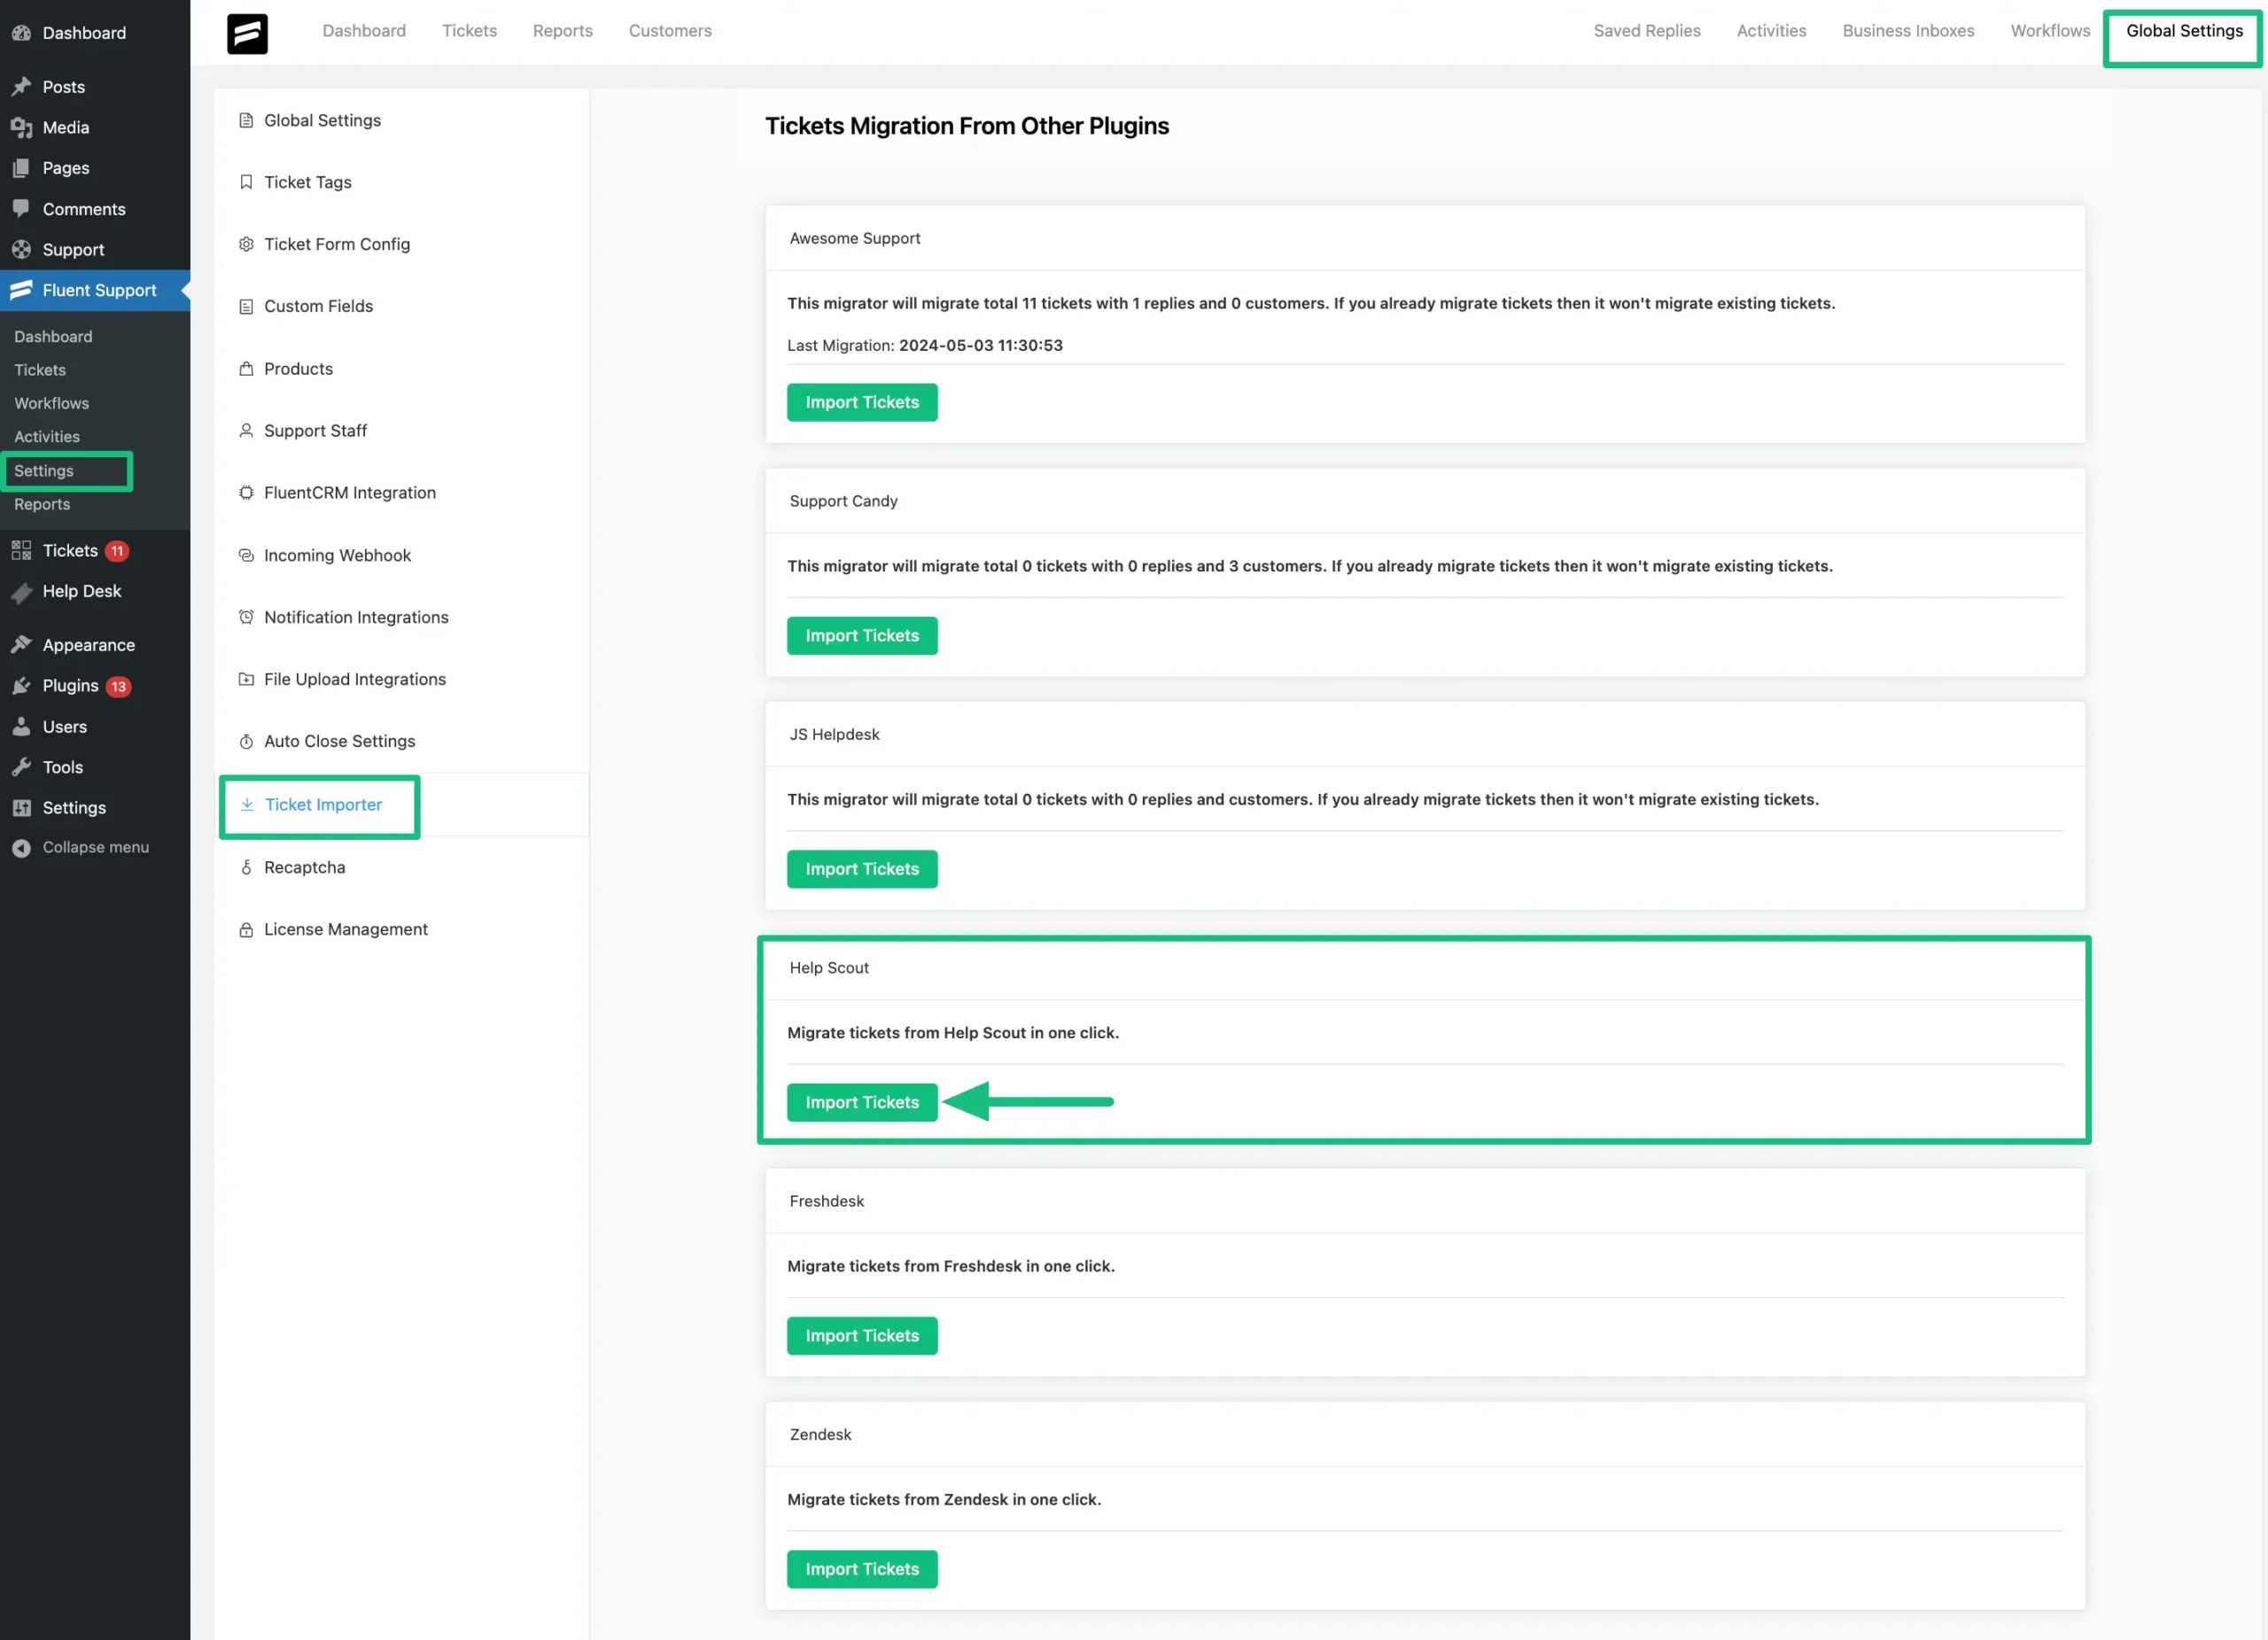2268x1640 pixels.
Task: Open Workflows in top navigation
Action: coord(2050,31)
